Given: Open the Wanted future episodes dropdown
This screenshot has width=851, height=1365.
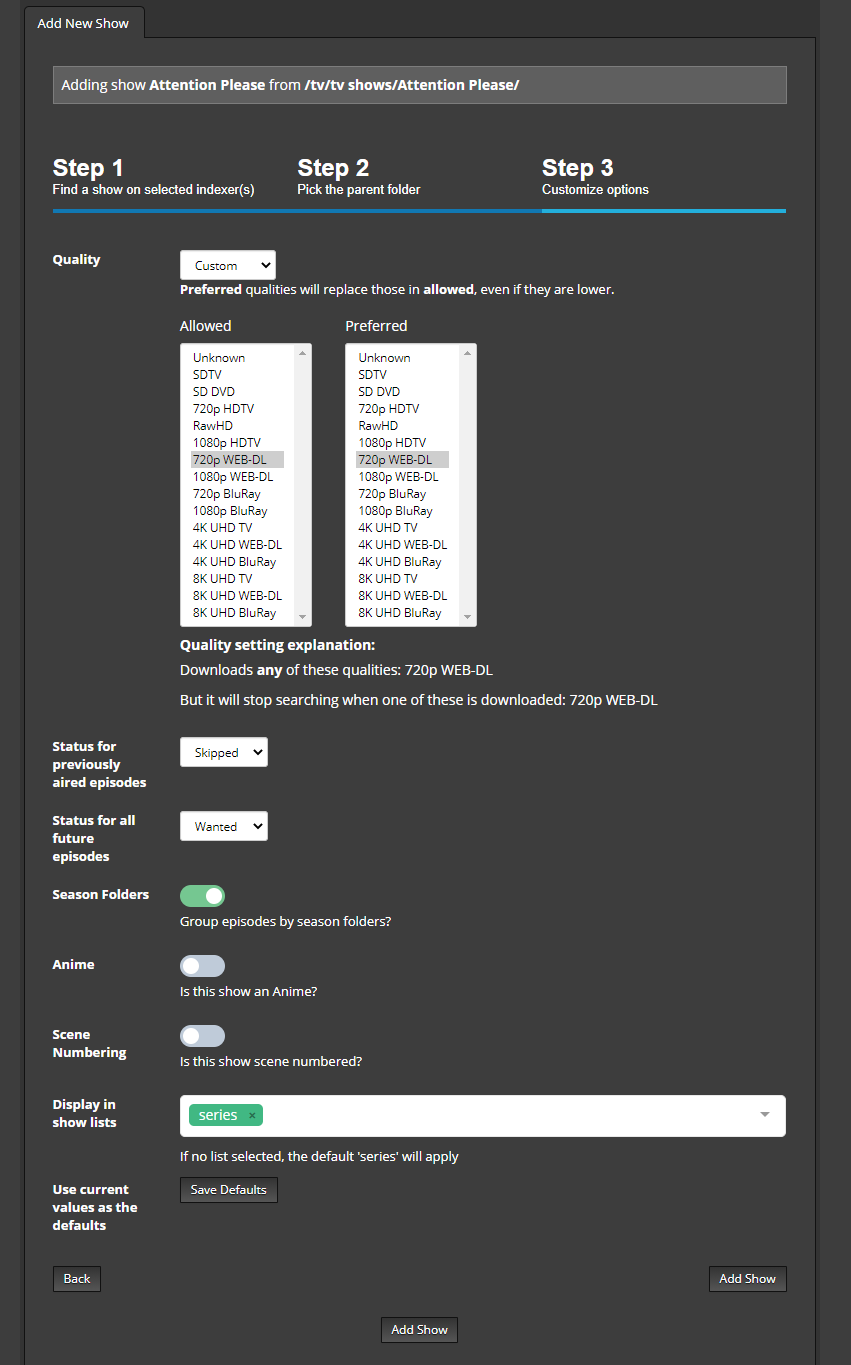Looking at the screenshot, I should click(x=223, y=825).
